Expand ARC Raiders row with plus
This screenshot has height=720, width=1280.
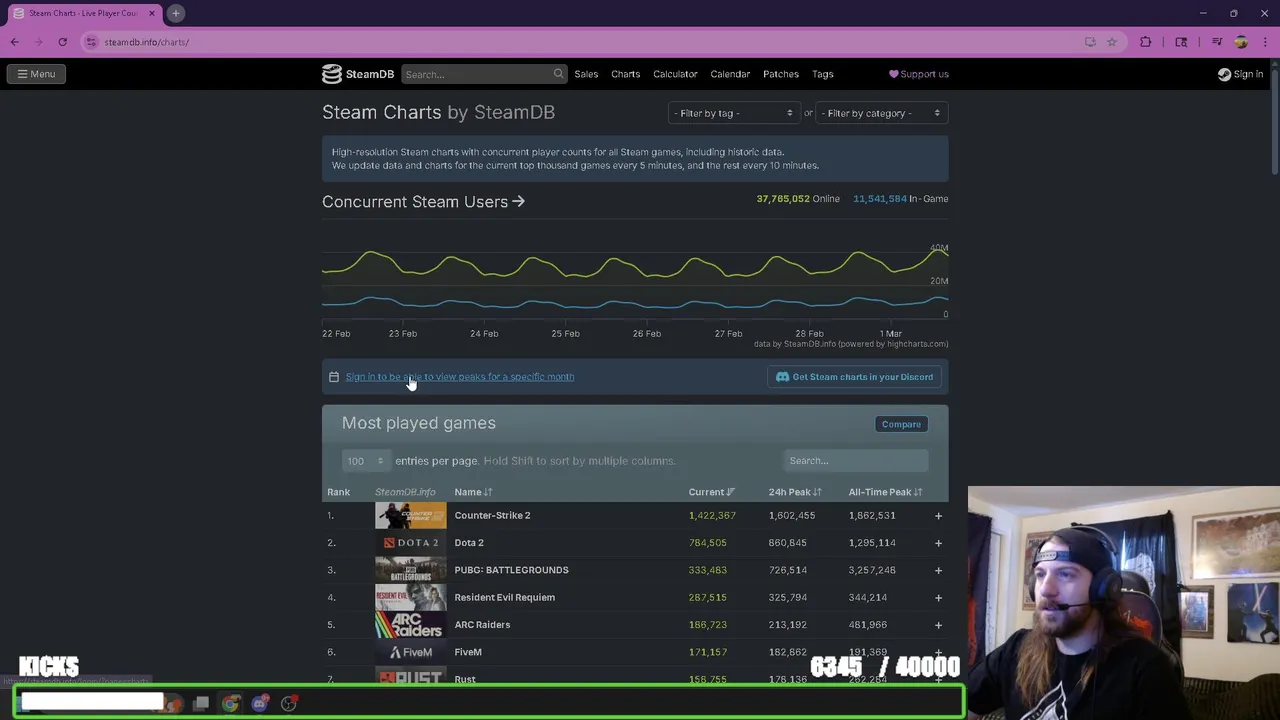tap(938, 625)
